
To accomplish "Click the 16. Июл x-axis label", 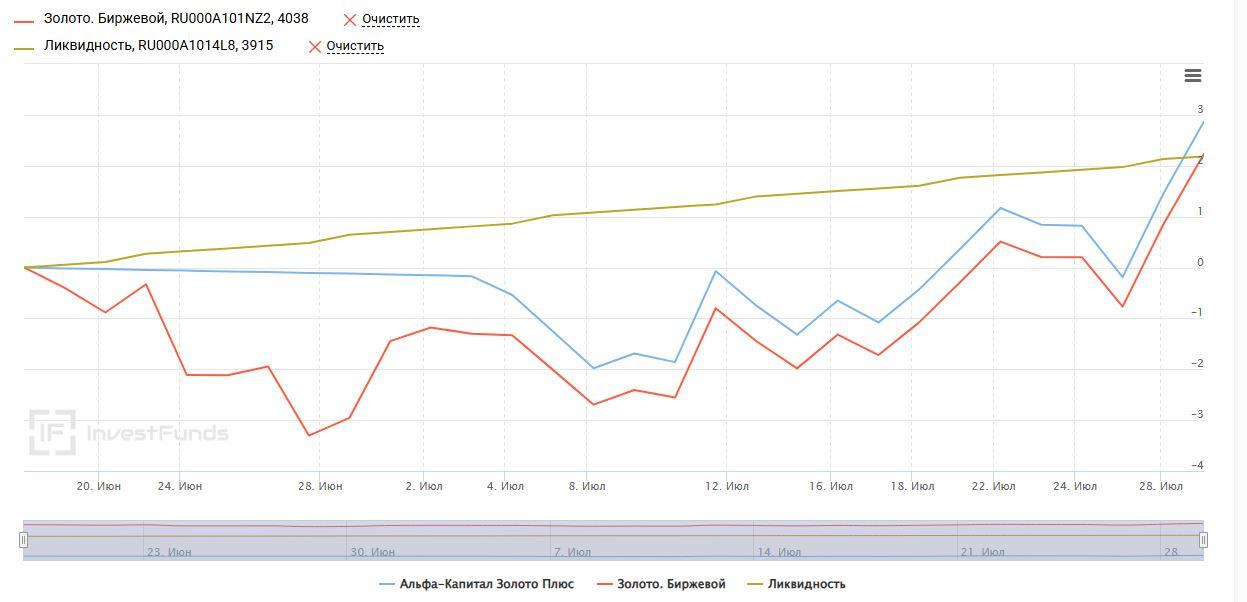I will [831, 486].
